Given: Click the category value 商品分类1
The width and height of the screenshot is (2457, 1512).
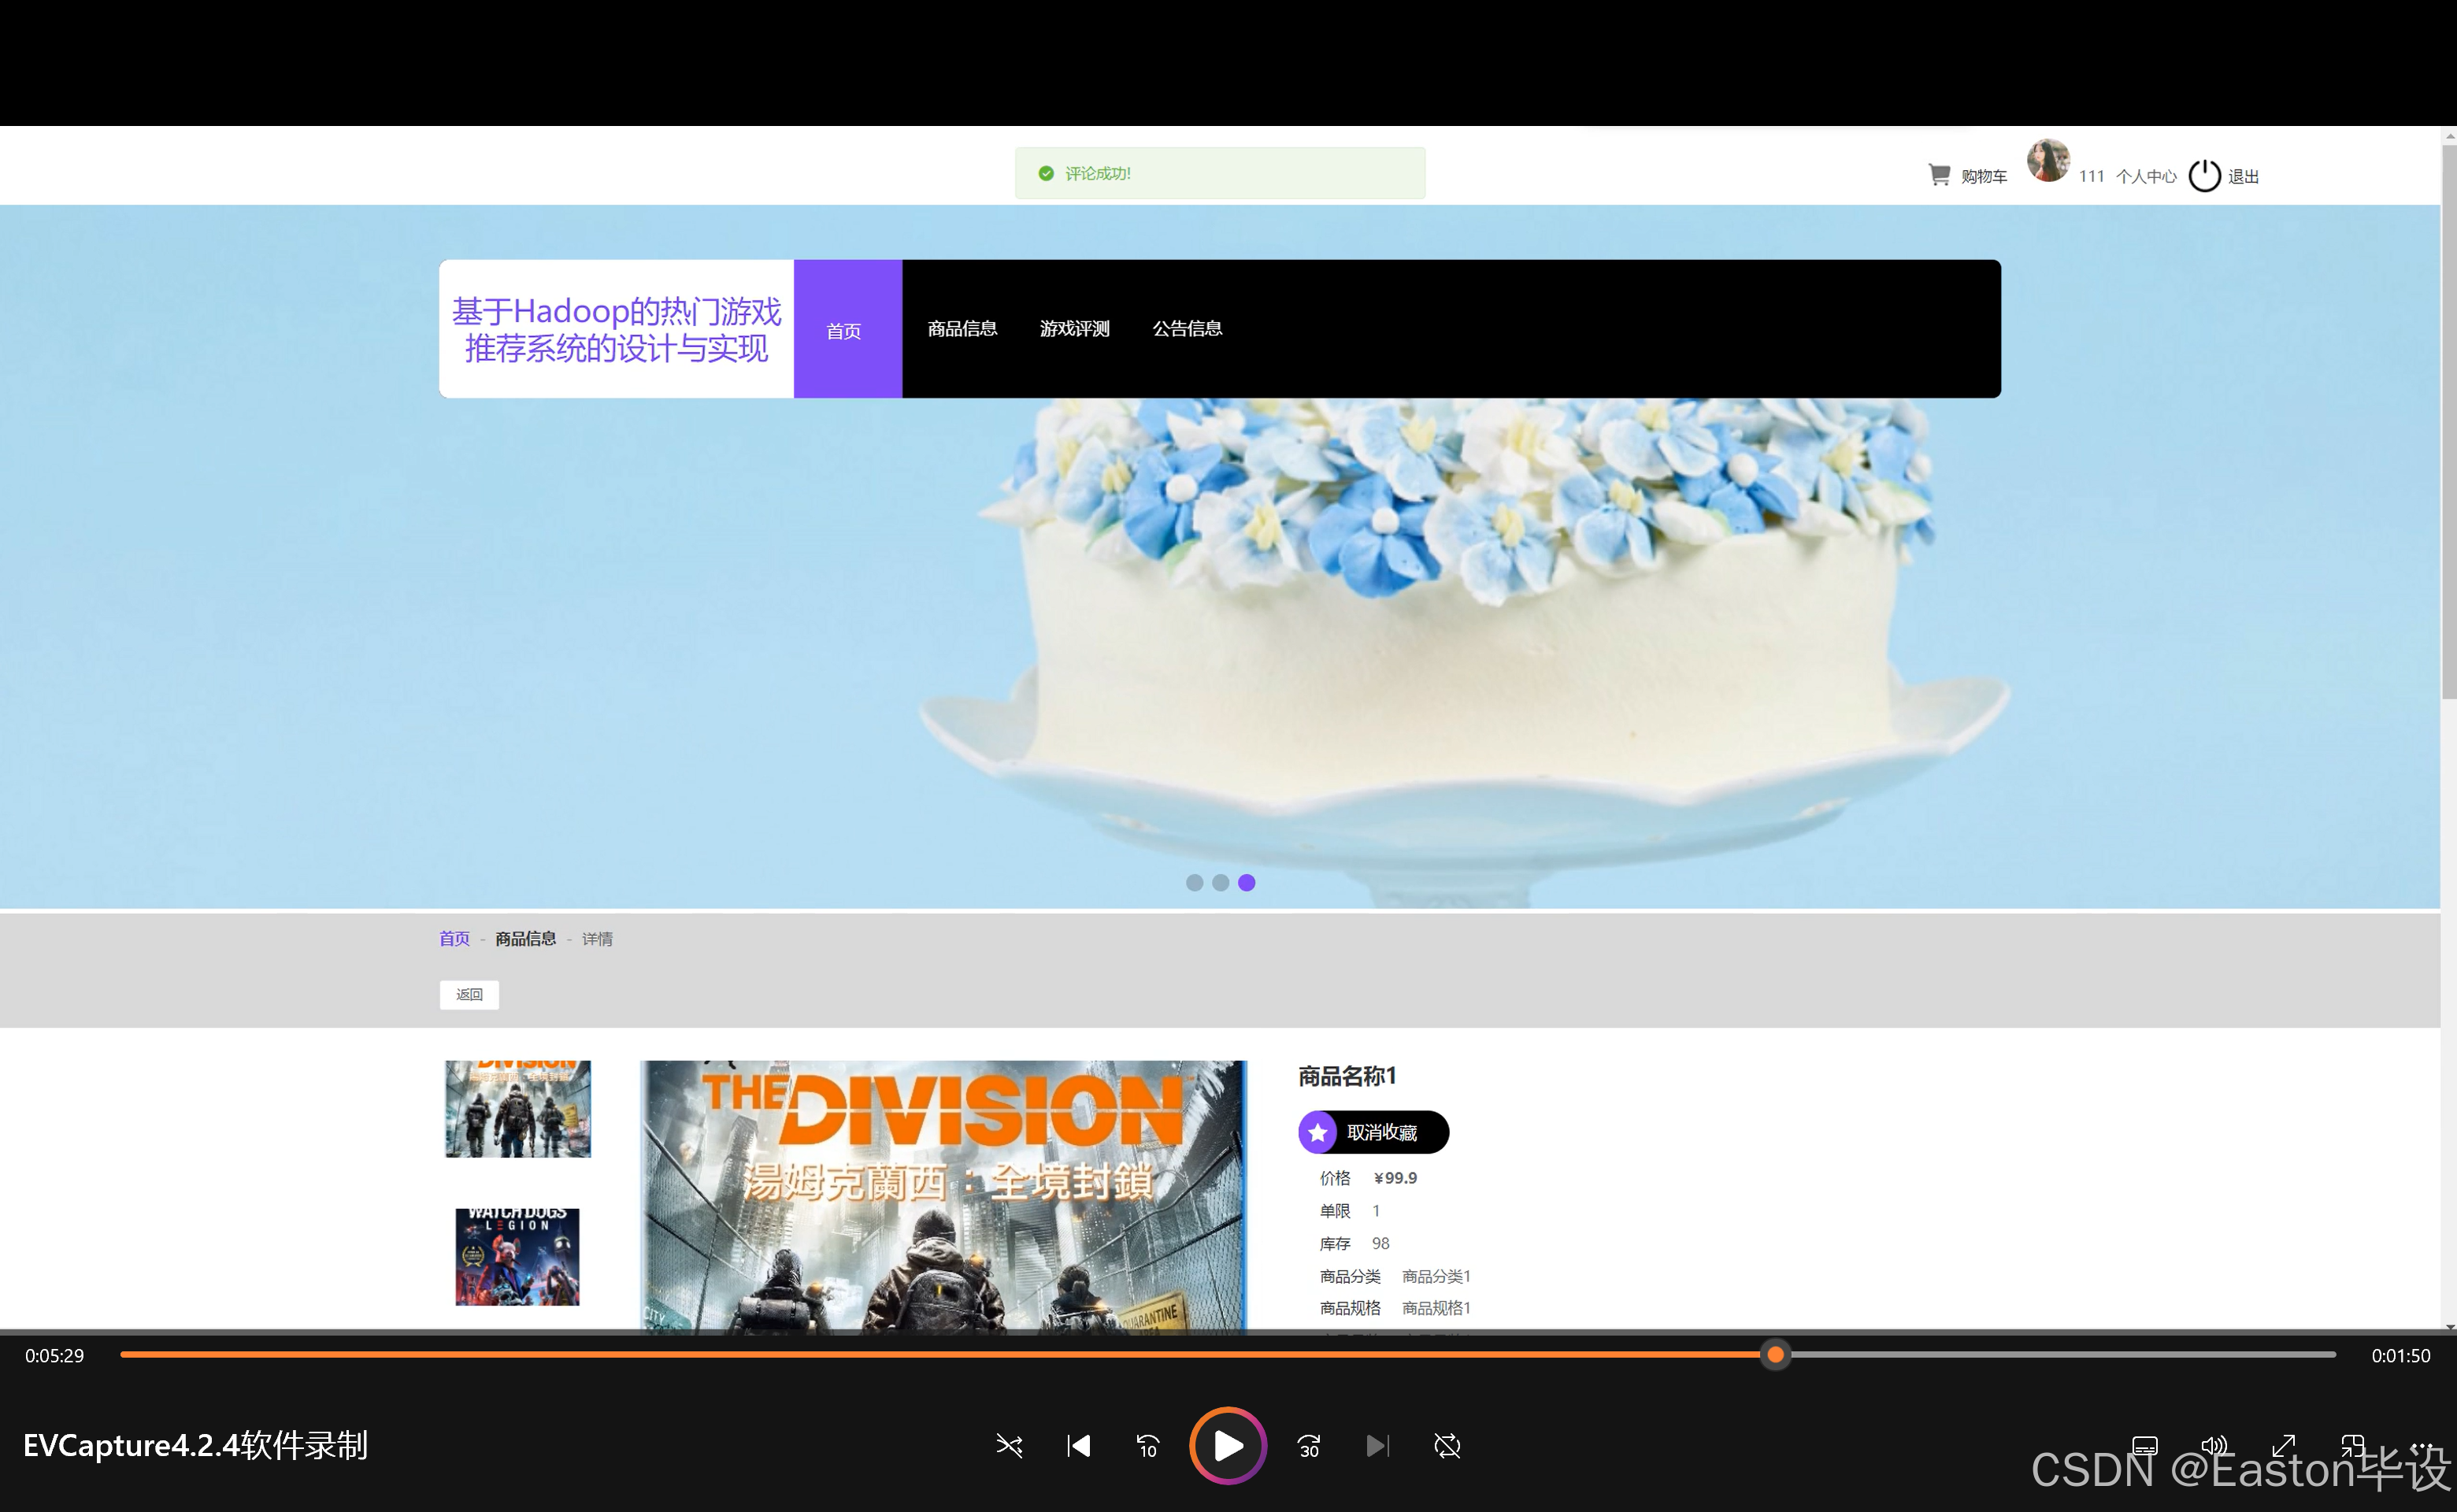Looking at the screenshot, I should click(1436, 1276).
